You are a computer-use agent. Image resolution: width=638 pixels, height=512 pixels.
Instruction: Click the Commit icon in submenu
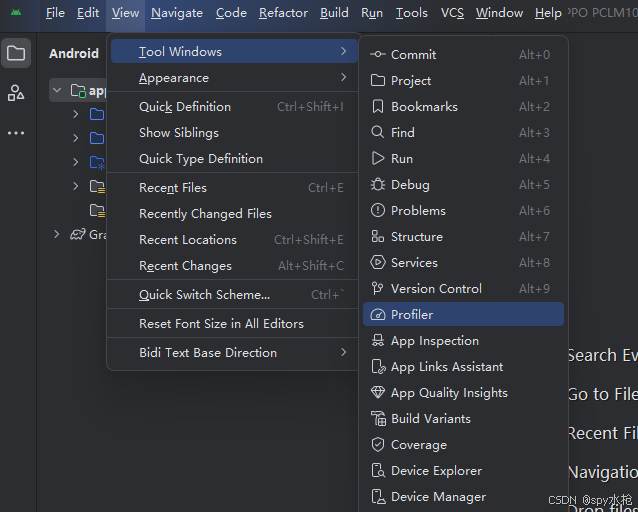(378, 55)
